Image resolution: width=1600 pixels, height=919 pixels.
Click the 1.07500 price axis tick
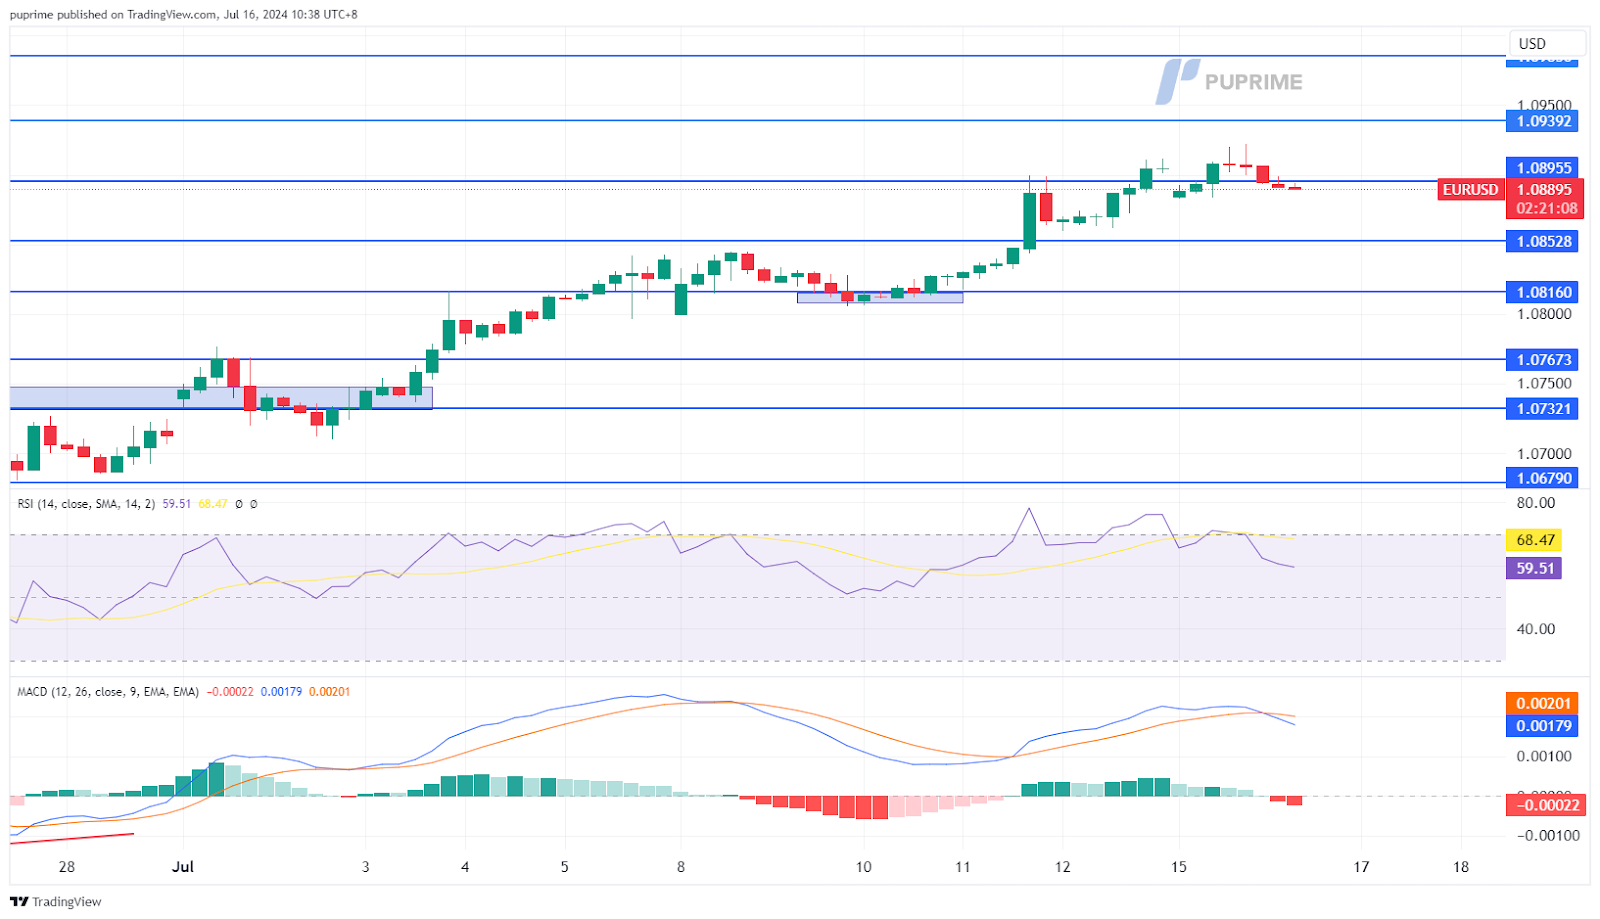[x=1544, y=384]
